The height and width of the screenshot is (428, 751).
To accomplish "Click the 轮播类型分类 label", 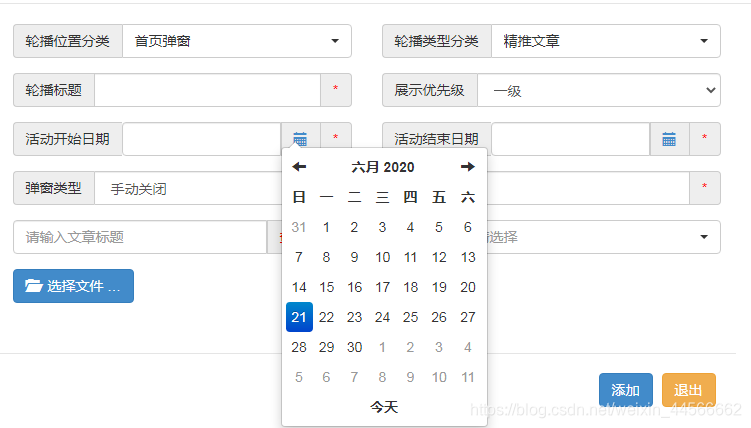I will (436, 41).
